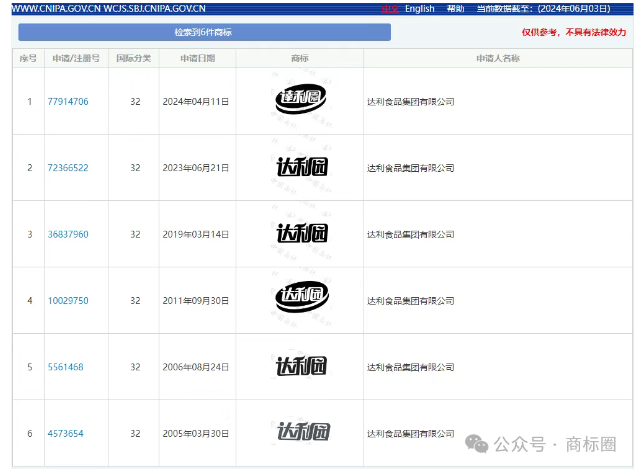Open the trademark image for registration 72366522
The width and height of the screenshot is (640, 475).
coord(301,167)
